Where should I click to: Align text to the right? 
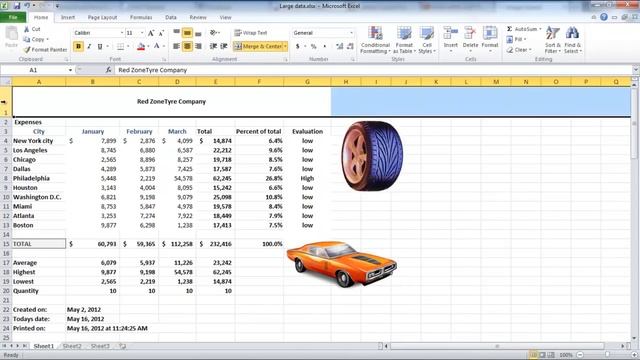[x=198, y=47]
